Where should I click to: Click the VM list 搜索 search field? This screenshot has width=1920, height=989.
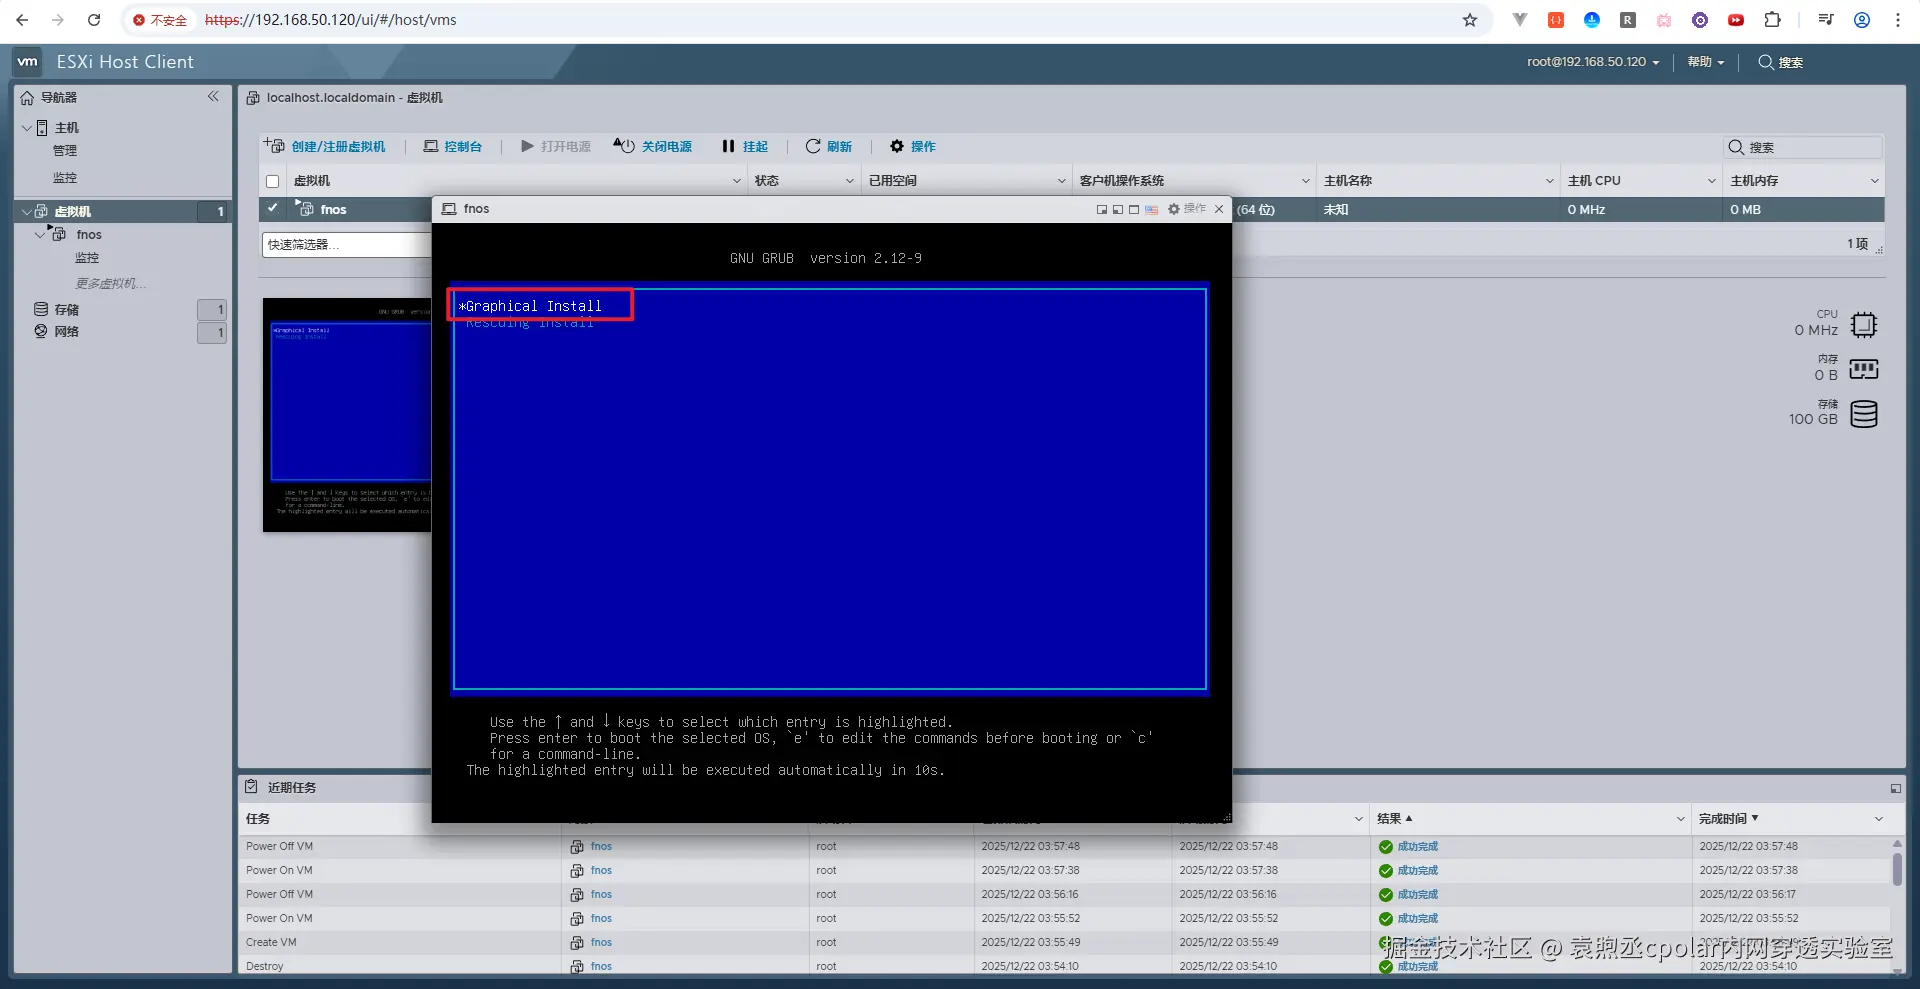(x=1805, y=147)
